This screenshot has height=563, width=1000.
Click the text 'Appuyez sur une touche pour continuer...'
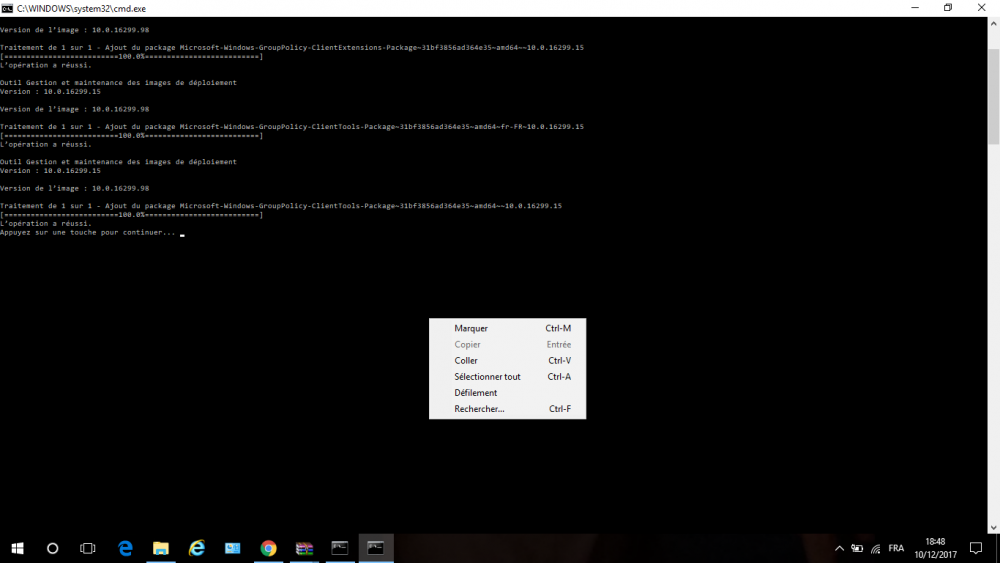(87, 233)
